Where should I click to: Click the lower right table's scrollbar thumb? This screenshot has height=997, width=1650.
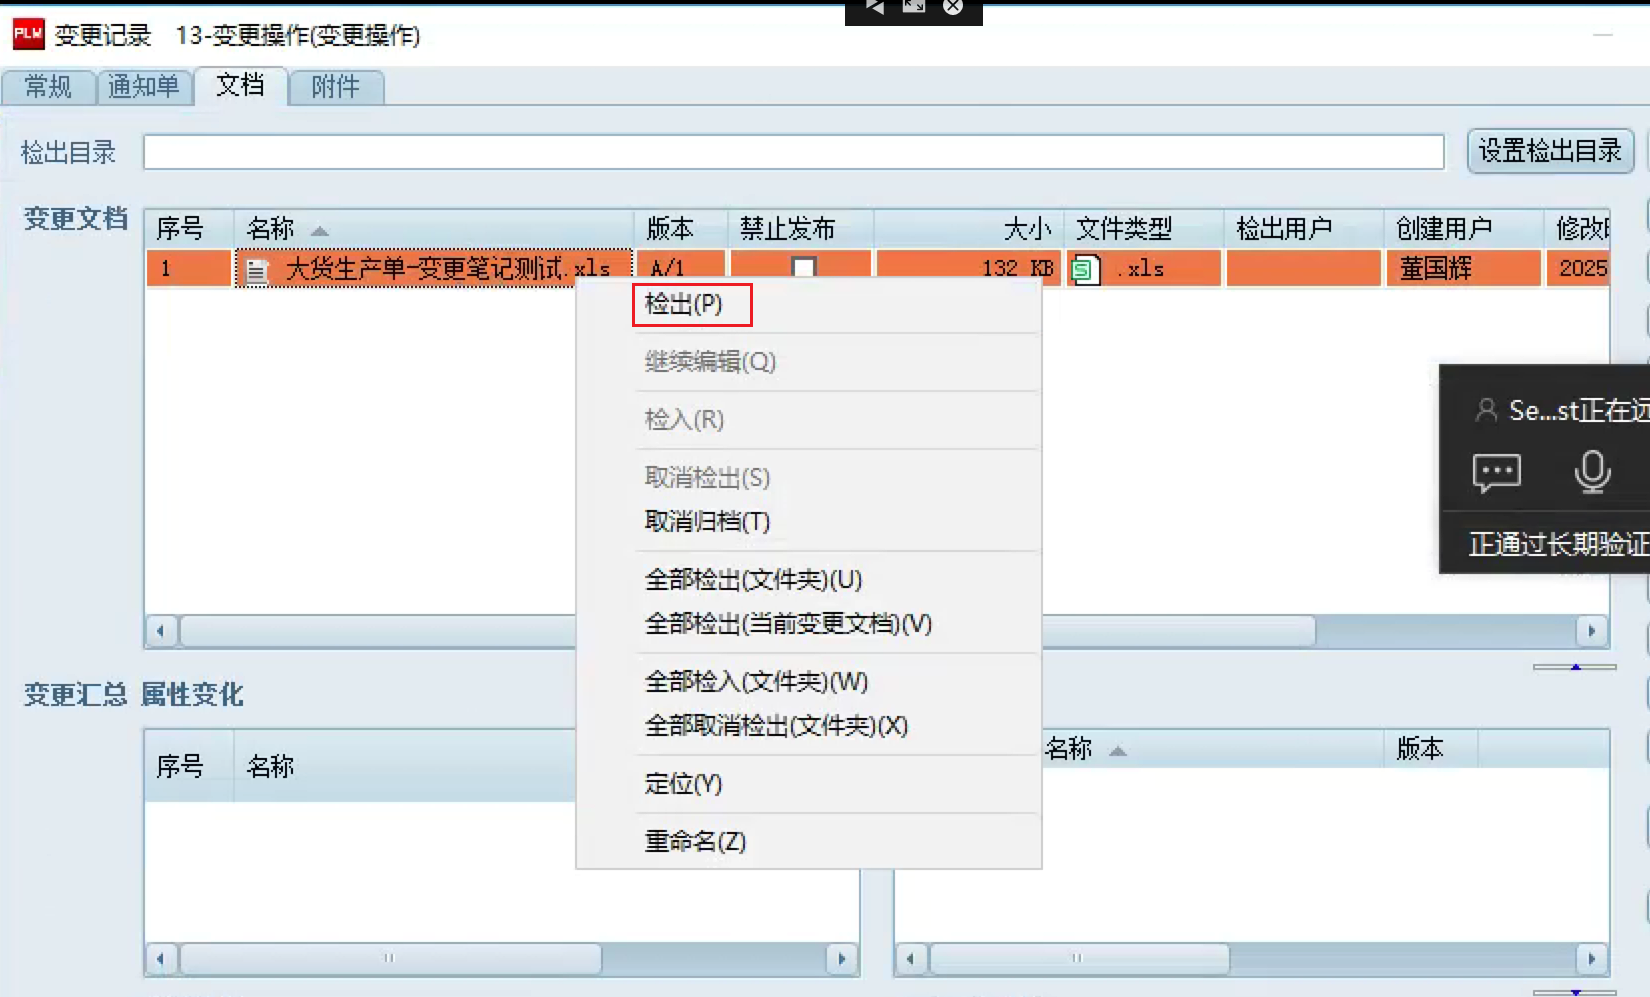click(x=1078, y=958)
